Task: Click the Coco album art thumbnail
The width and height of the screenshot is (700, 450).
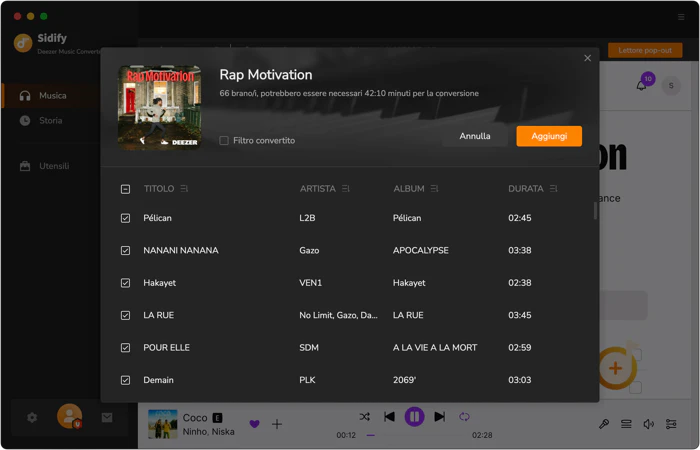Action: click(x=162, y=424)
